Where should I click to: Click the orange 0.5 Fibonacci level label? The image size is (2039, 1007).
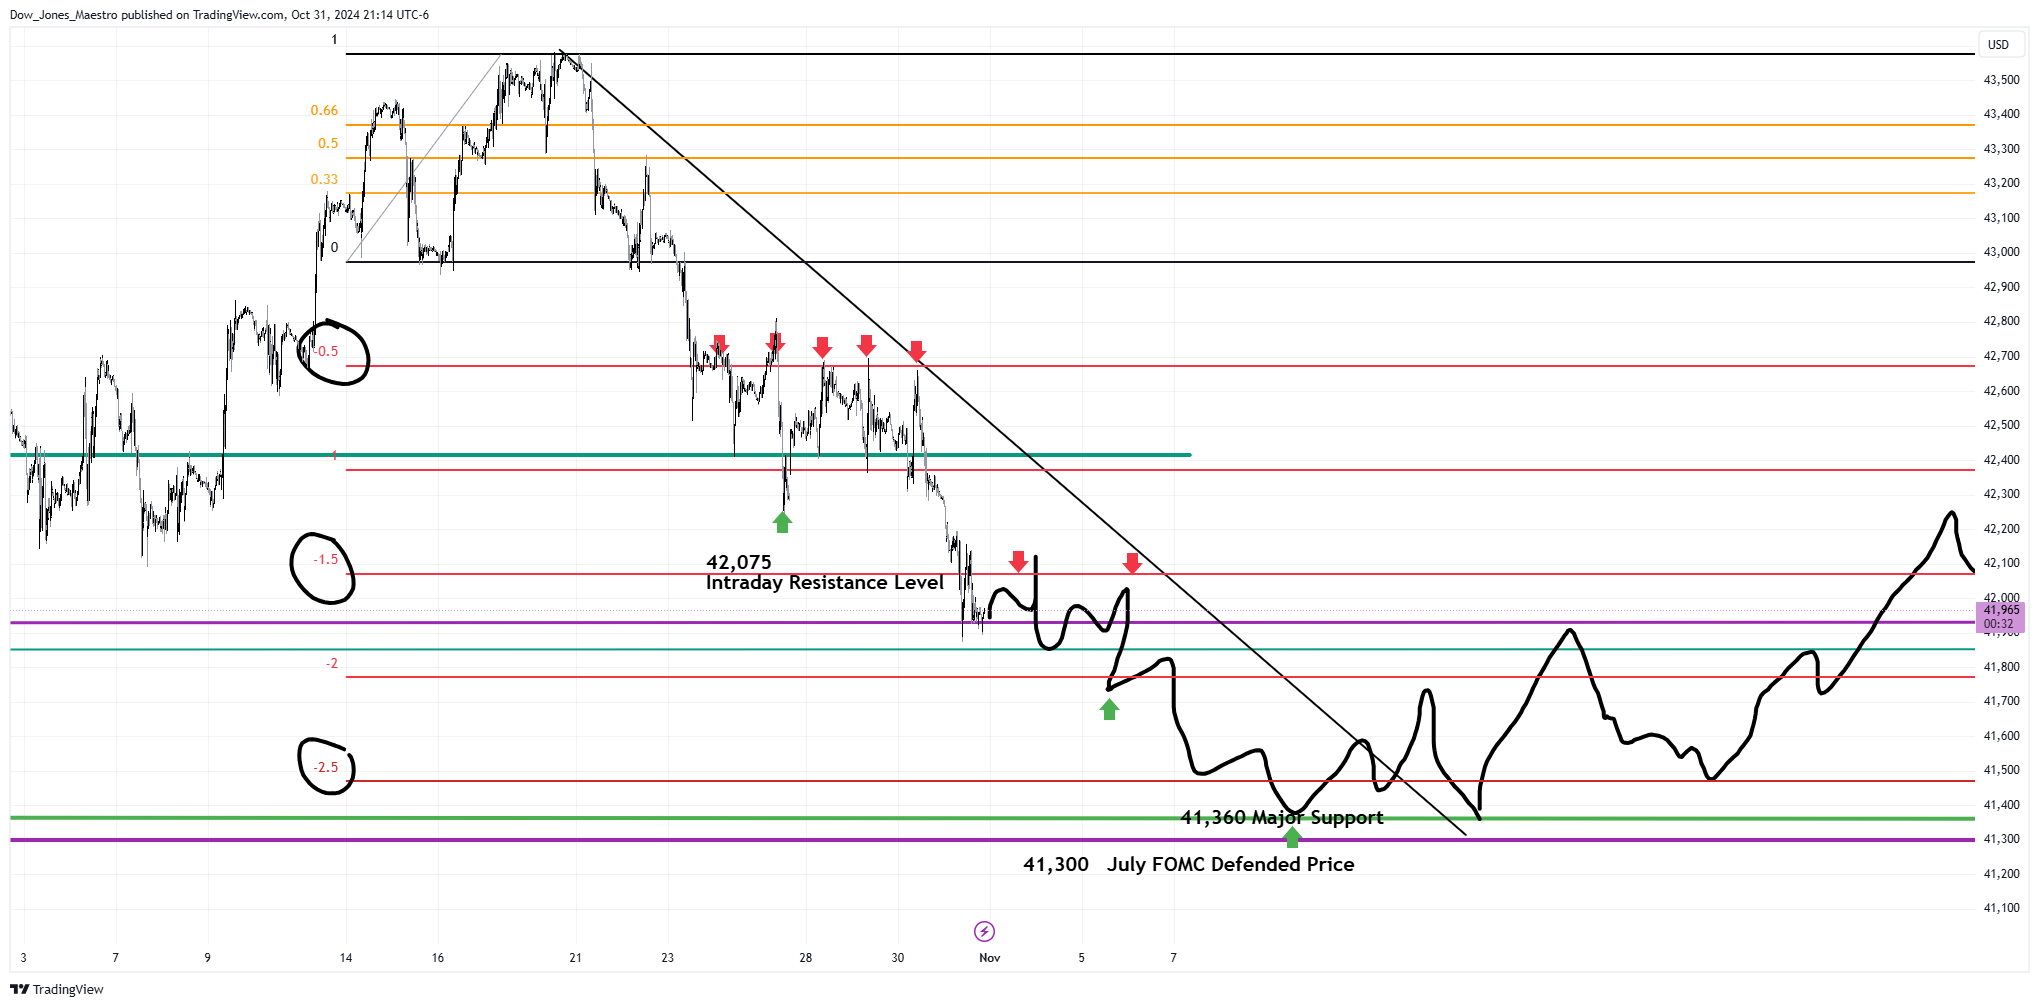pyautogui.click(x=328, y=143)
